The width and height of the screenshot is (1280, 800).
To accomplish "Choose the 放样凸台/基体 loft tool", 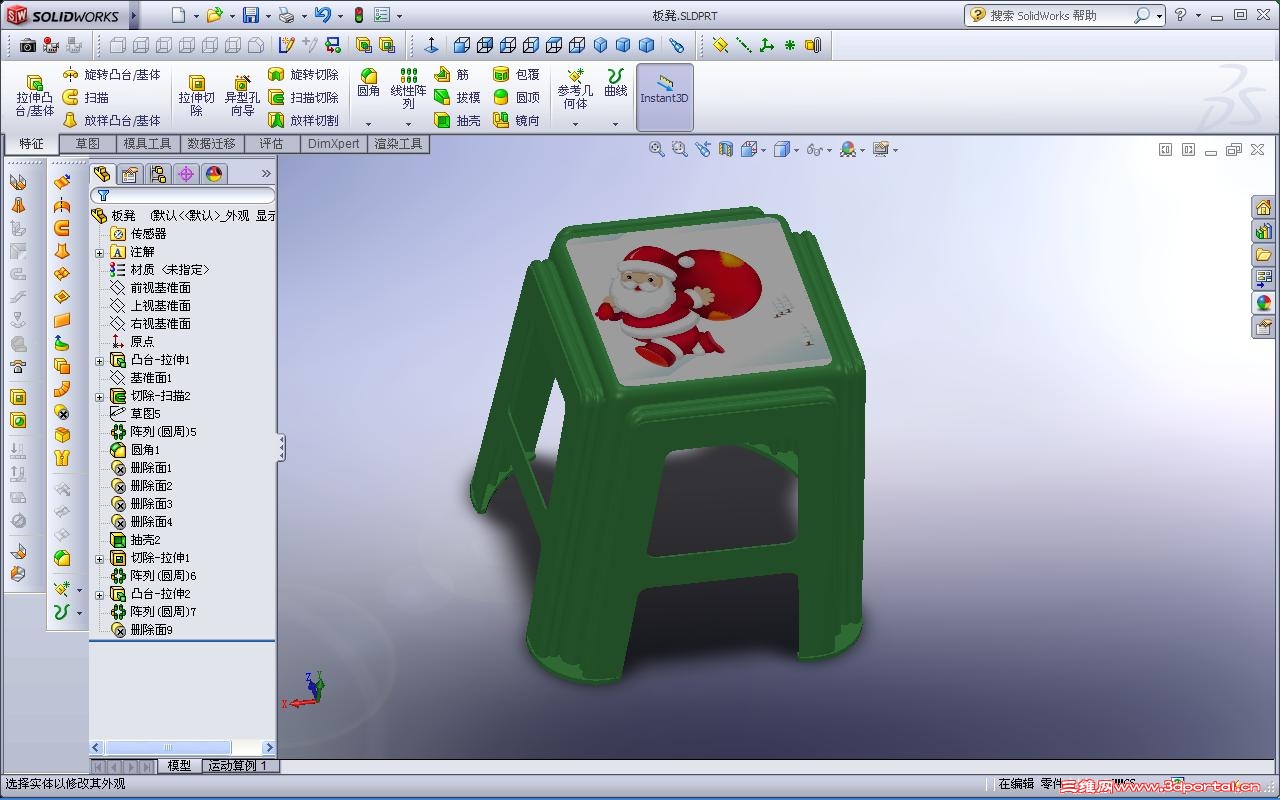I will pos(111,121).
